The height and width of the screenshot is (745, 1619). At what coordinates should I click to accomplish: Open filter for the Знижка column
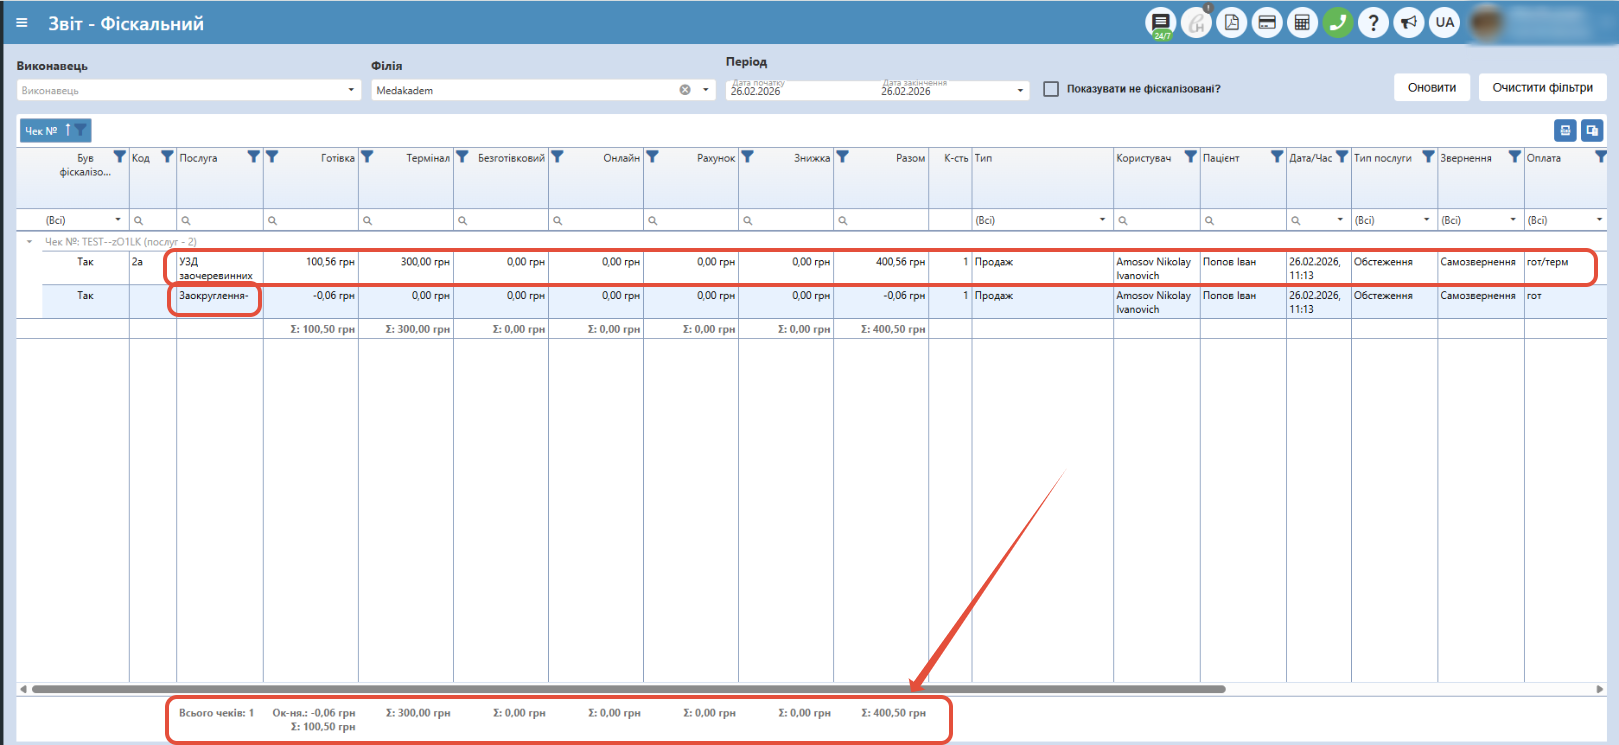(x=747, y=157)
